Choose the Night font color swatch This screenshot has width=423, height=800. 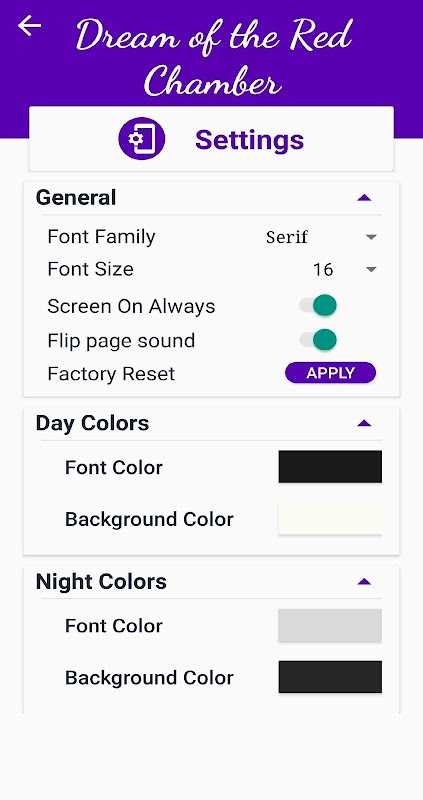click(x=330, y=625)
